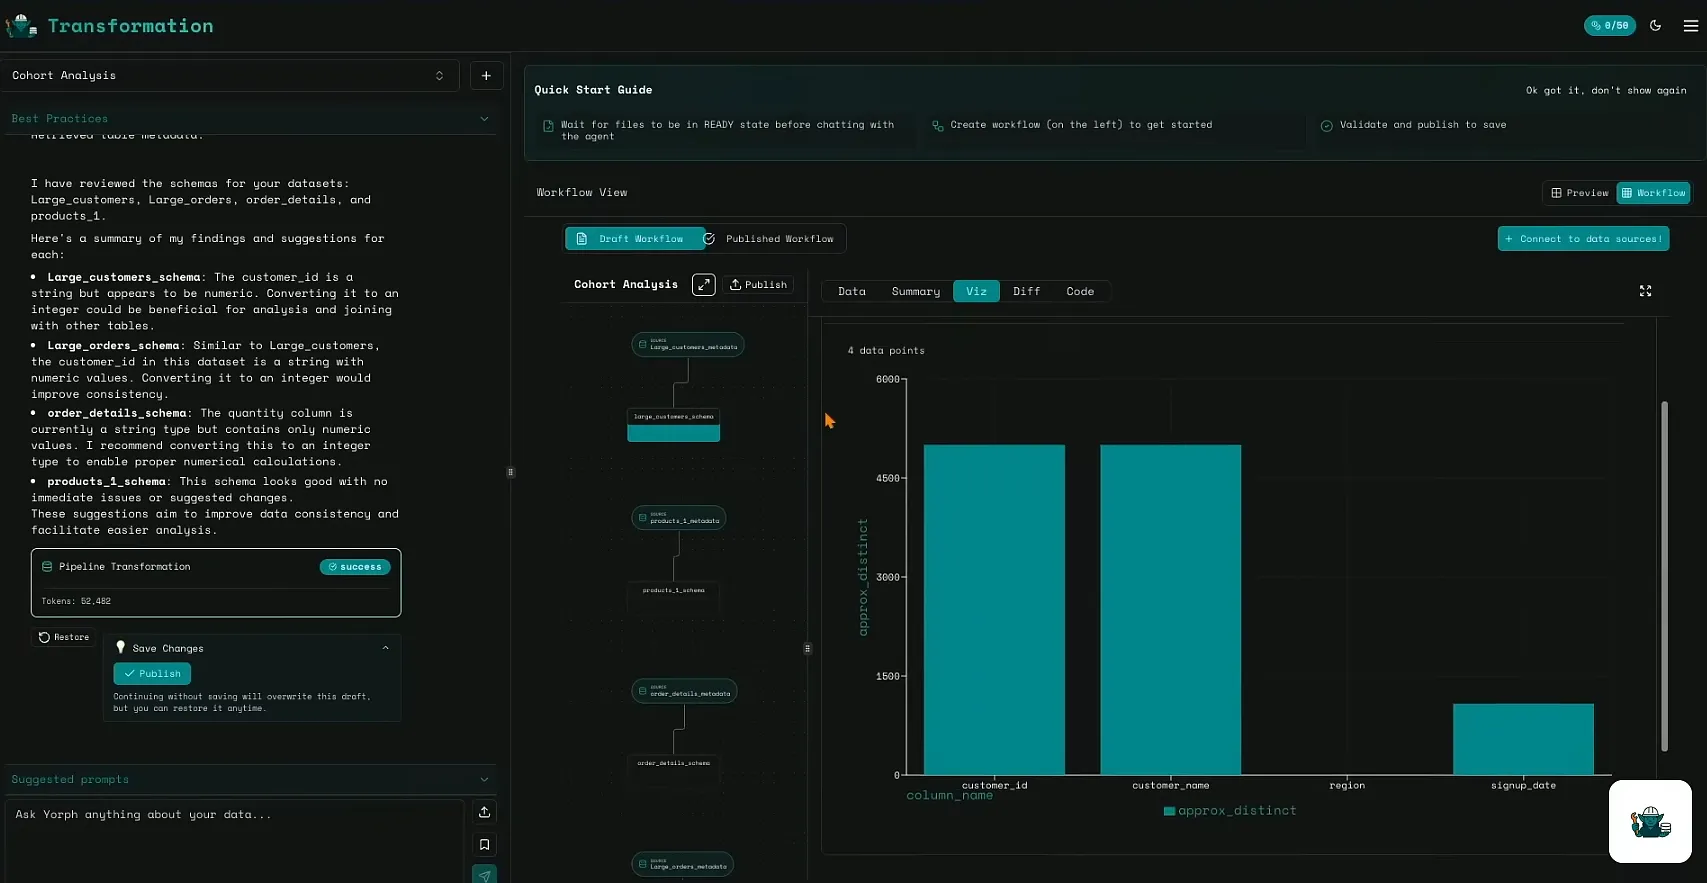Viewport: 1707px width, 883px height.
Task: Switch to Draft Workflow
Action: [634, 239]
